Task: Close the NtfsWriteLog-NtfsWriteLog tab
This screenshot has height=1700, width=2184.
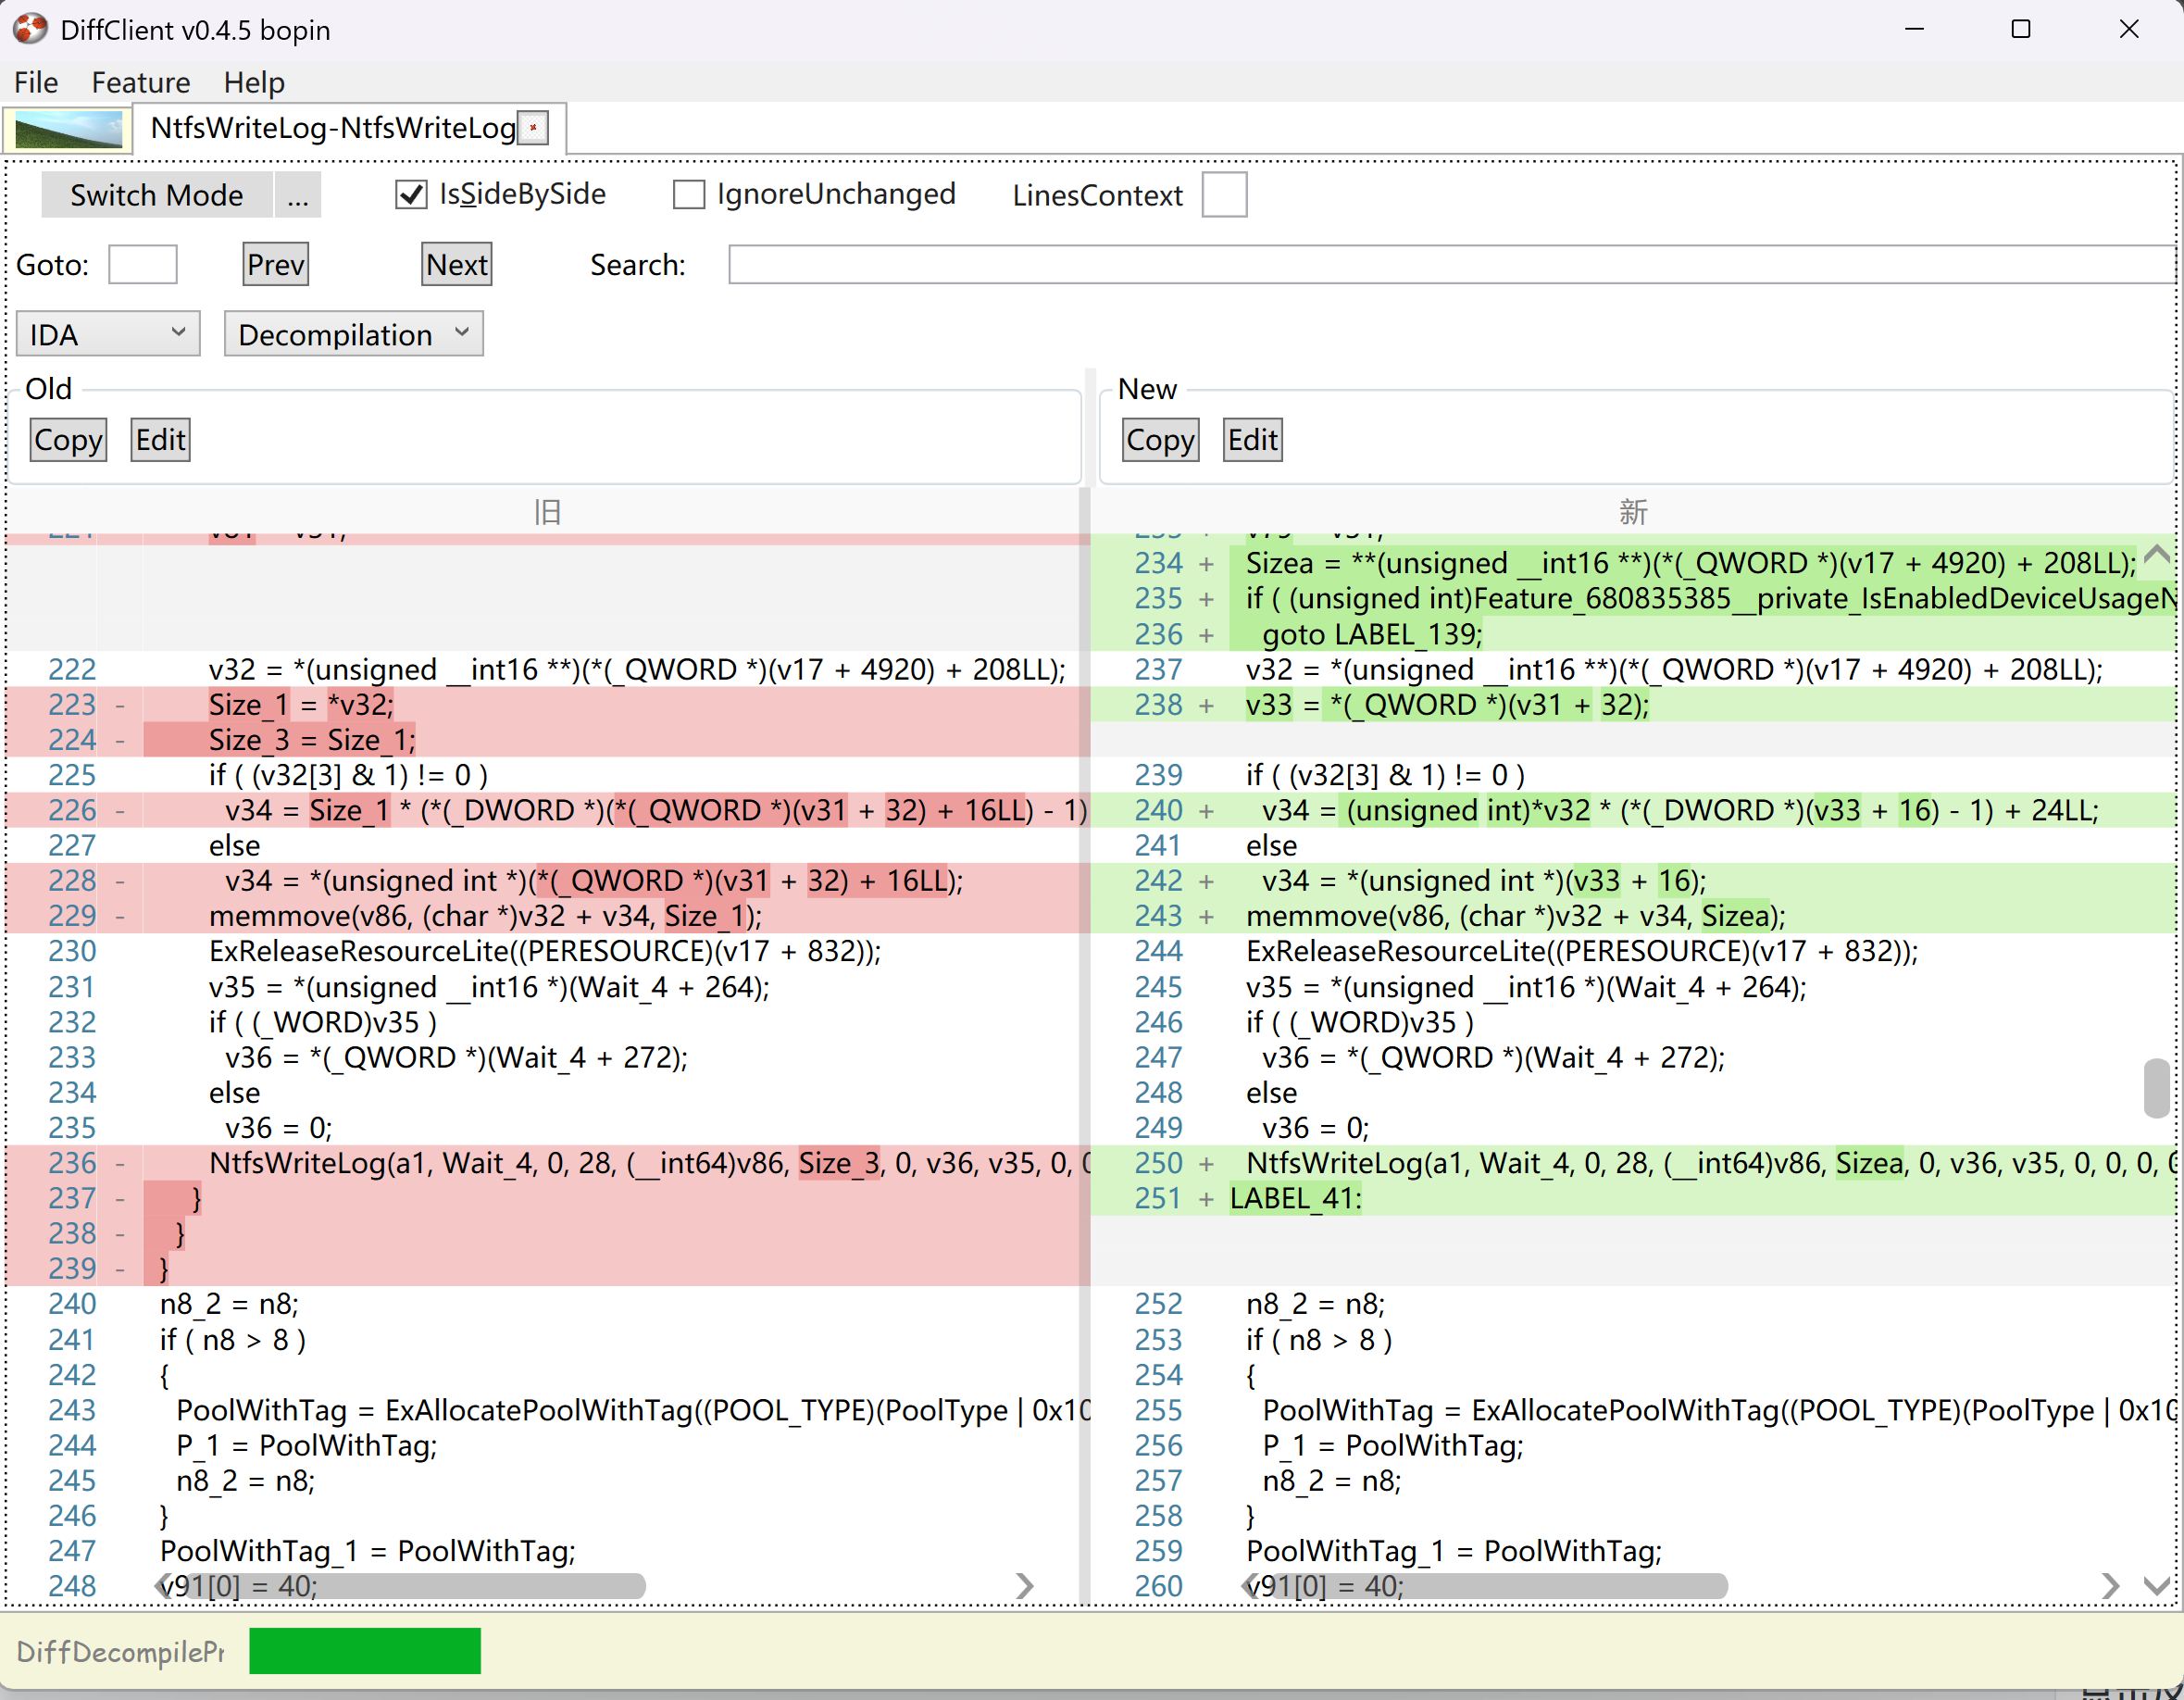Action: coord(534,128)
